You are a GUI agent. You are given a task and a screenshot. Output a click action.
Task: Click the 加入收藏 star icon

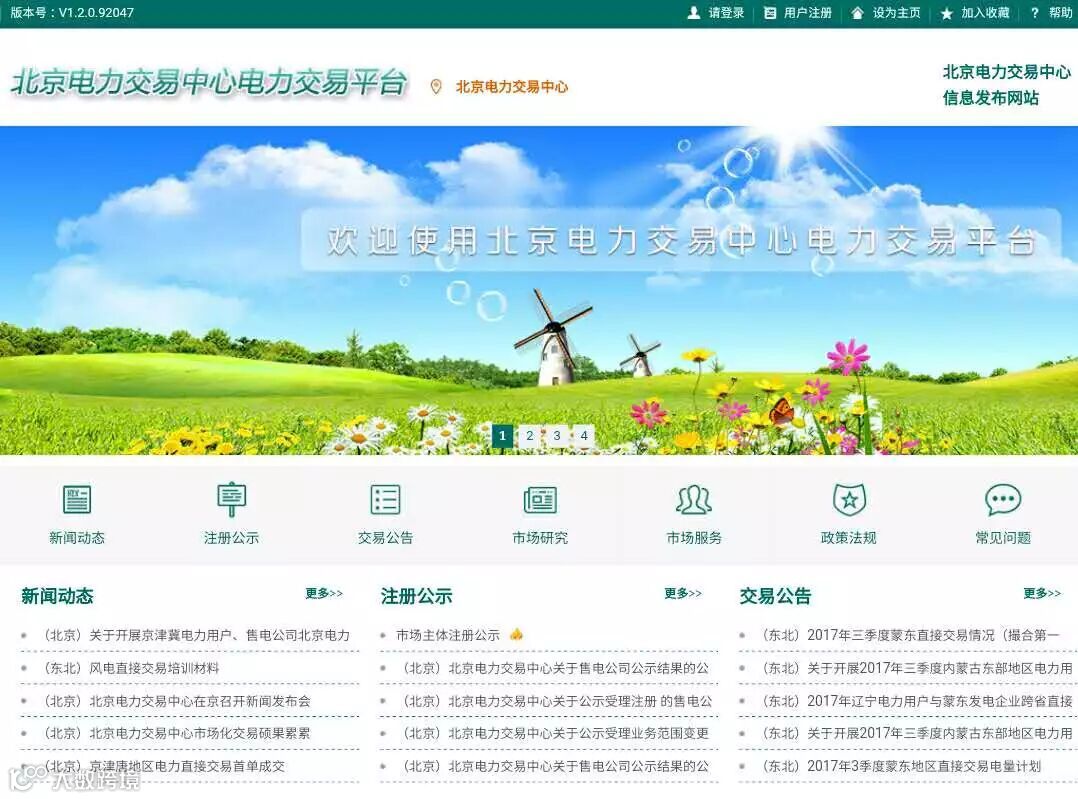click(x=947, y=13)
